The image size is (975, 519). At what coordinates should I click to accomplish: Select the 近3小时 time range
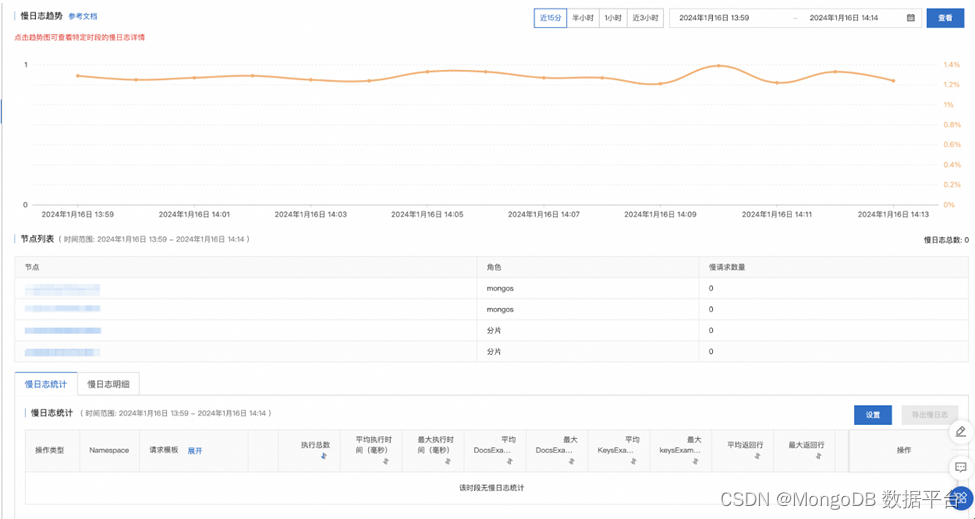(645, 18)
